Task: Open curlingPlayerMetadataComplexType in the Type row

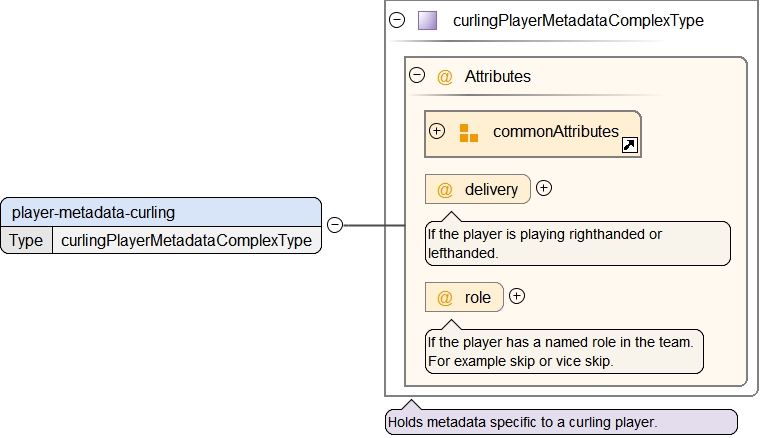Action: click(187, 240)
